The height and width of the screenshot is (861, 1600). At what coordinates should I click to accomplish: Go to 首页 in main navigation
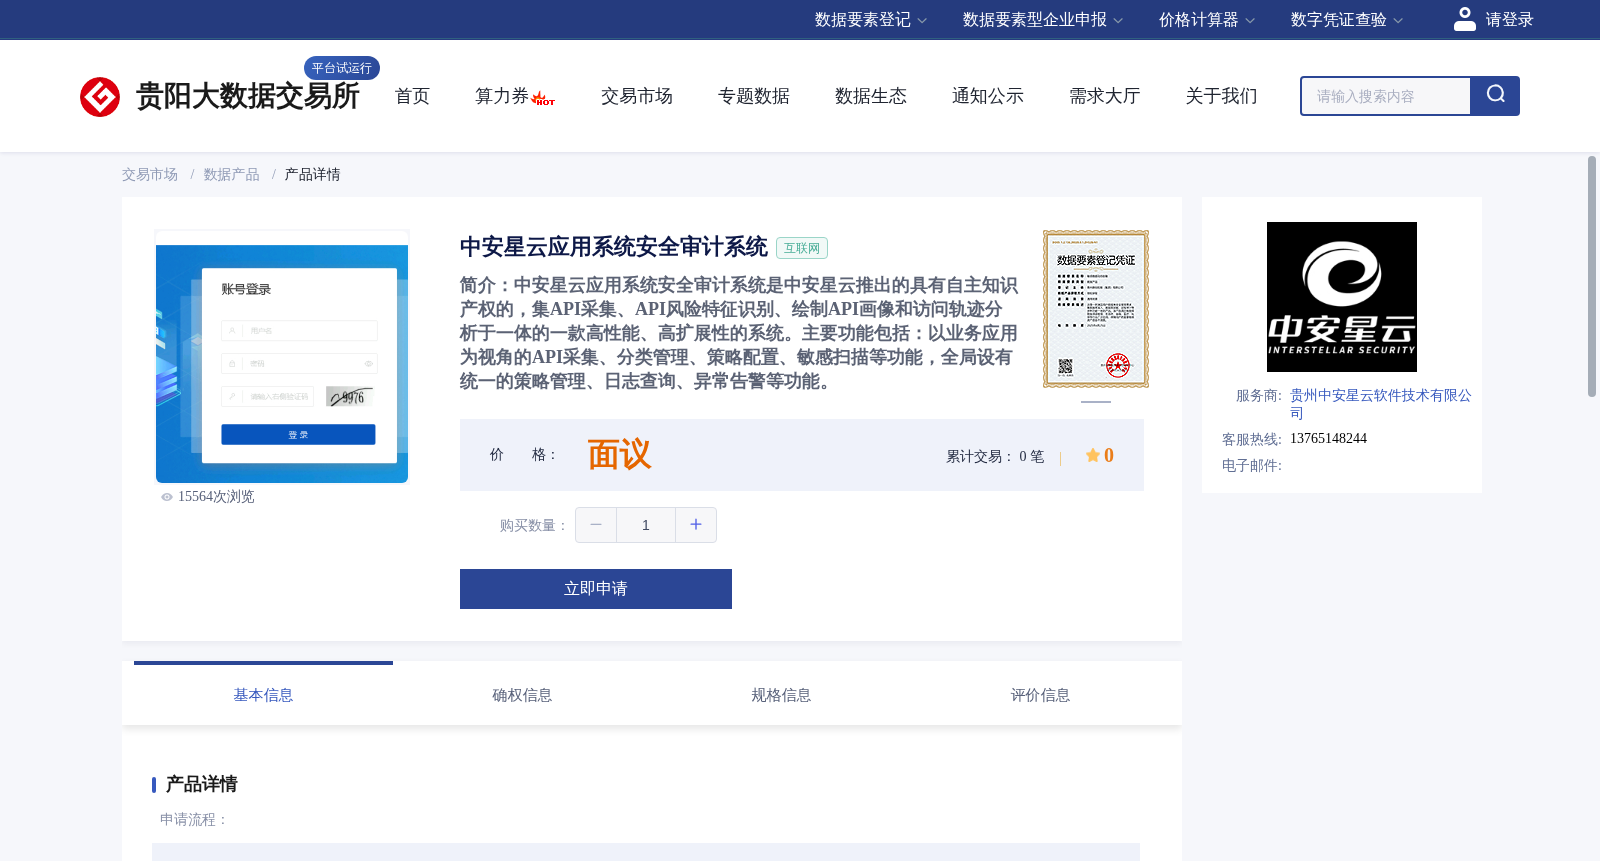[x=412, y=96]
